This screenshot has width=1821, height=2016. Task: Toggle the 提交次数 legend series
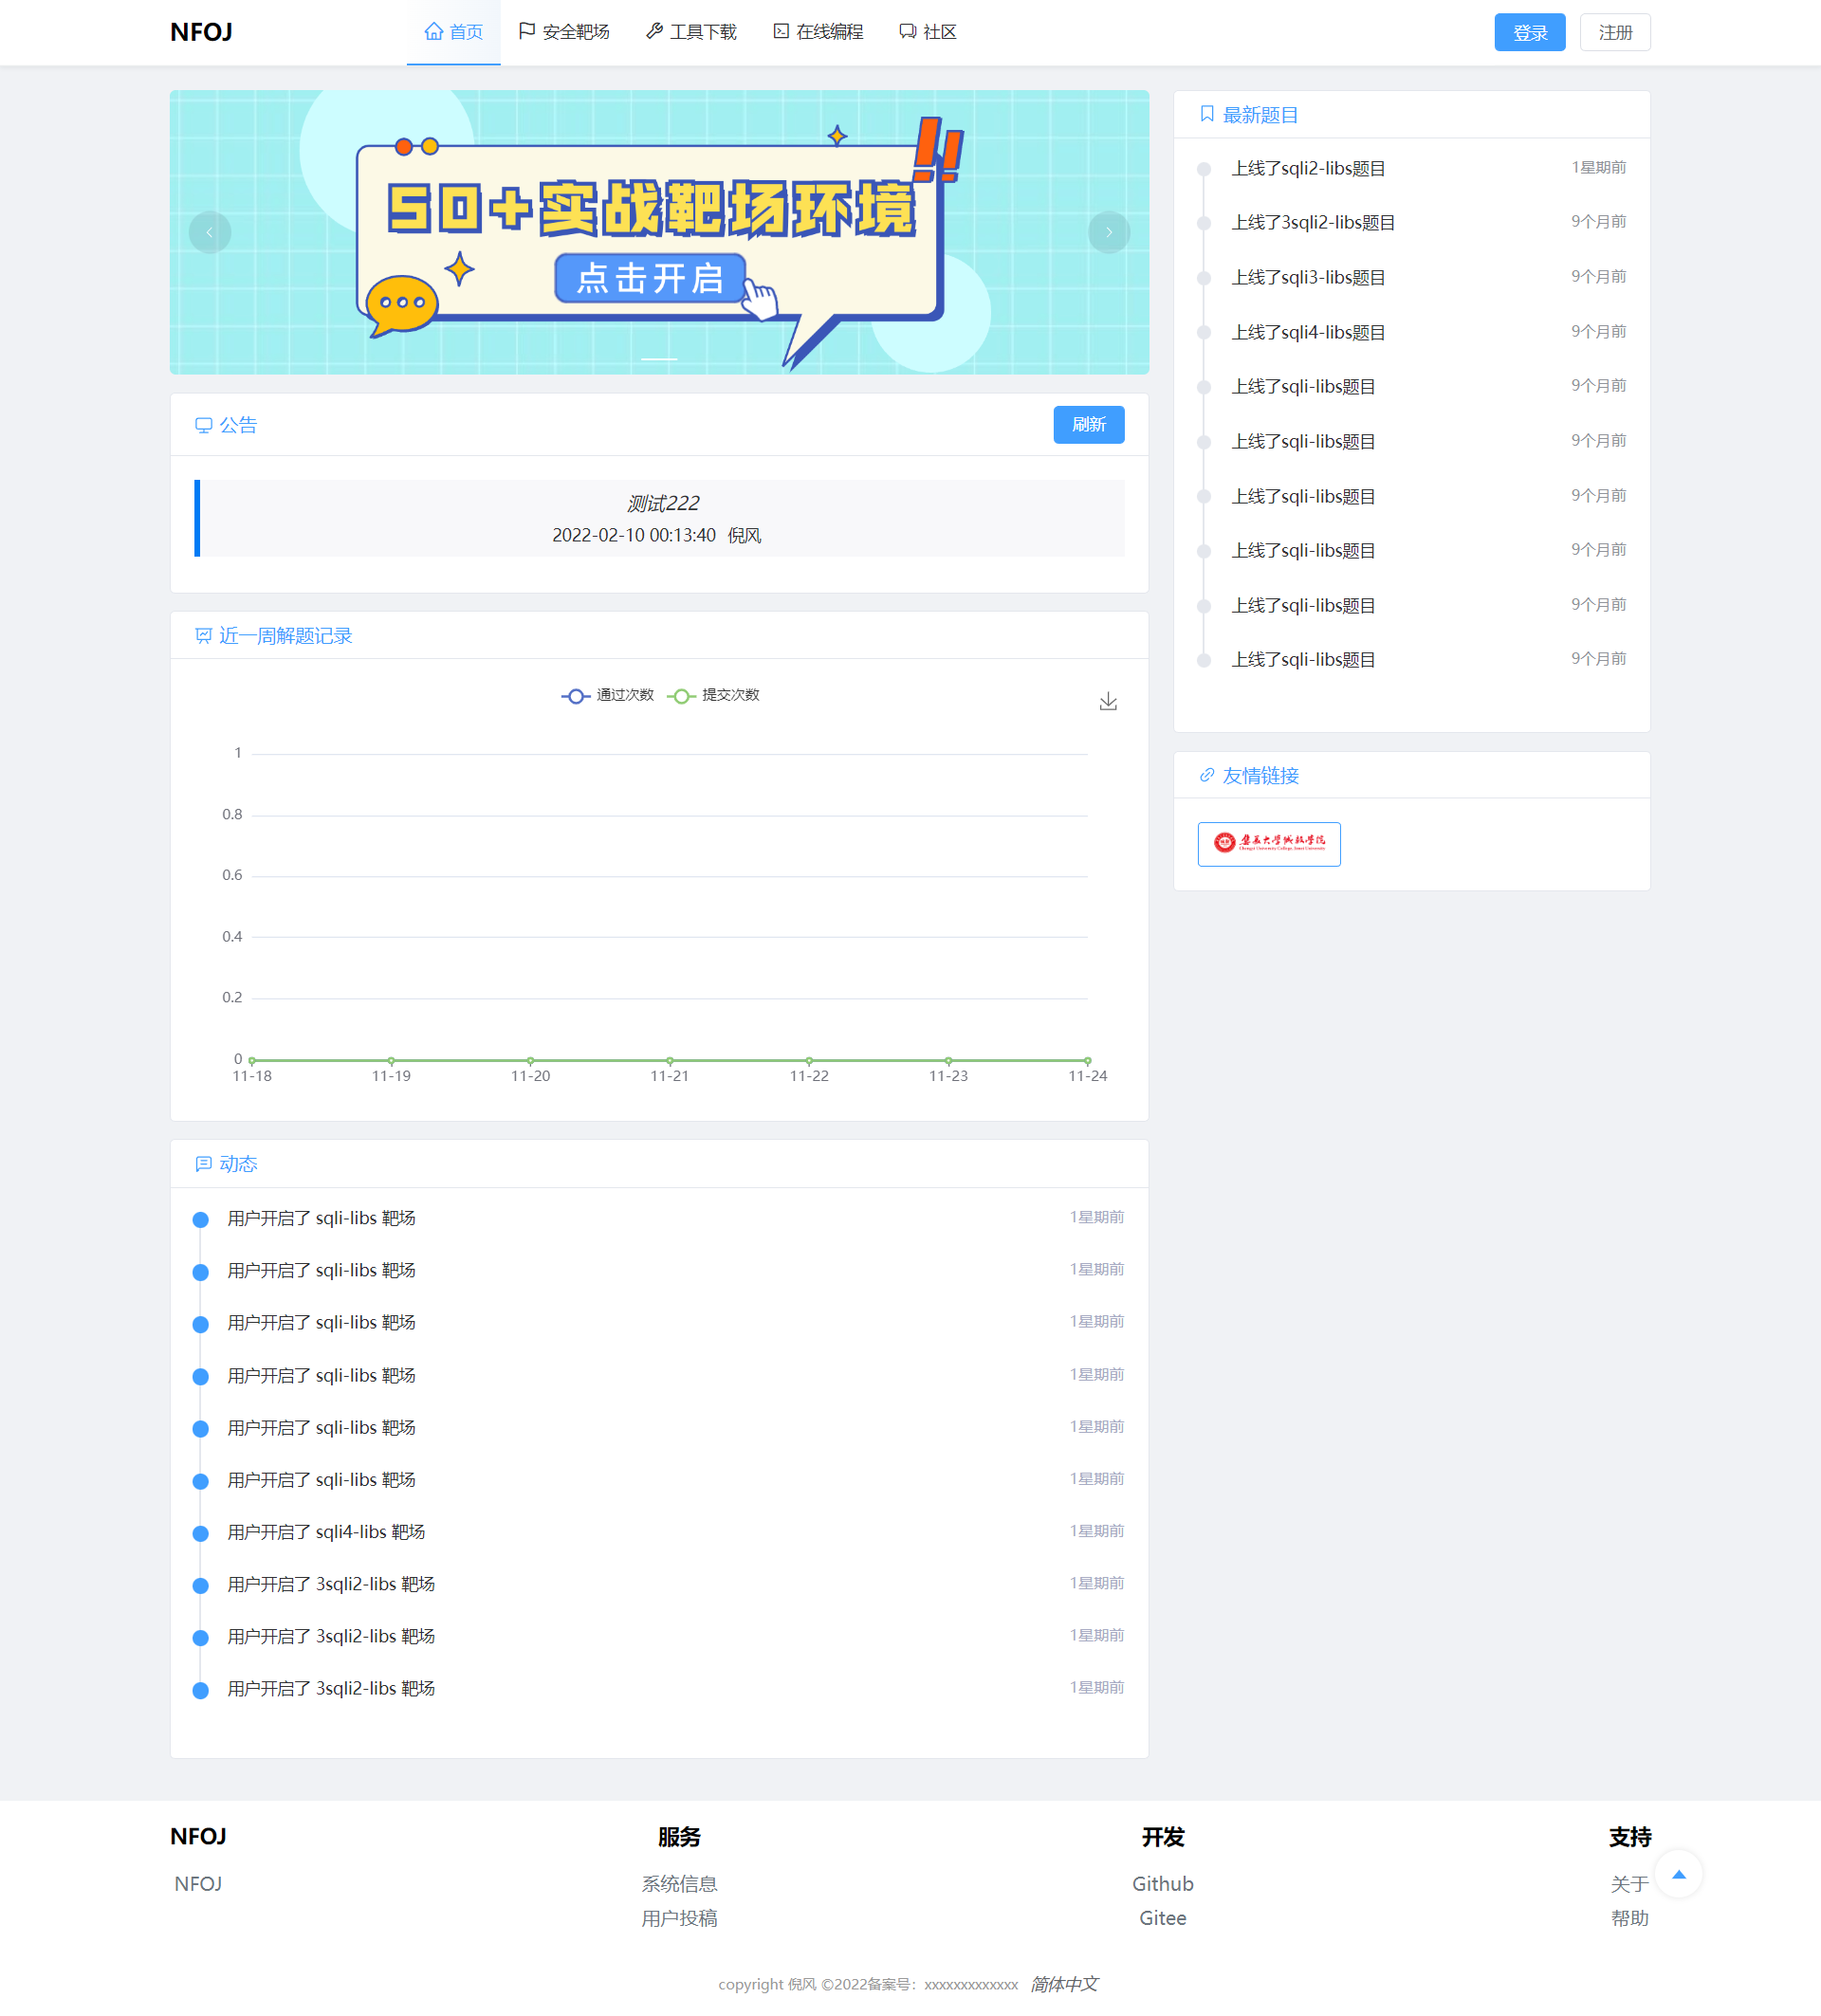(714, 696)
